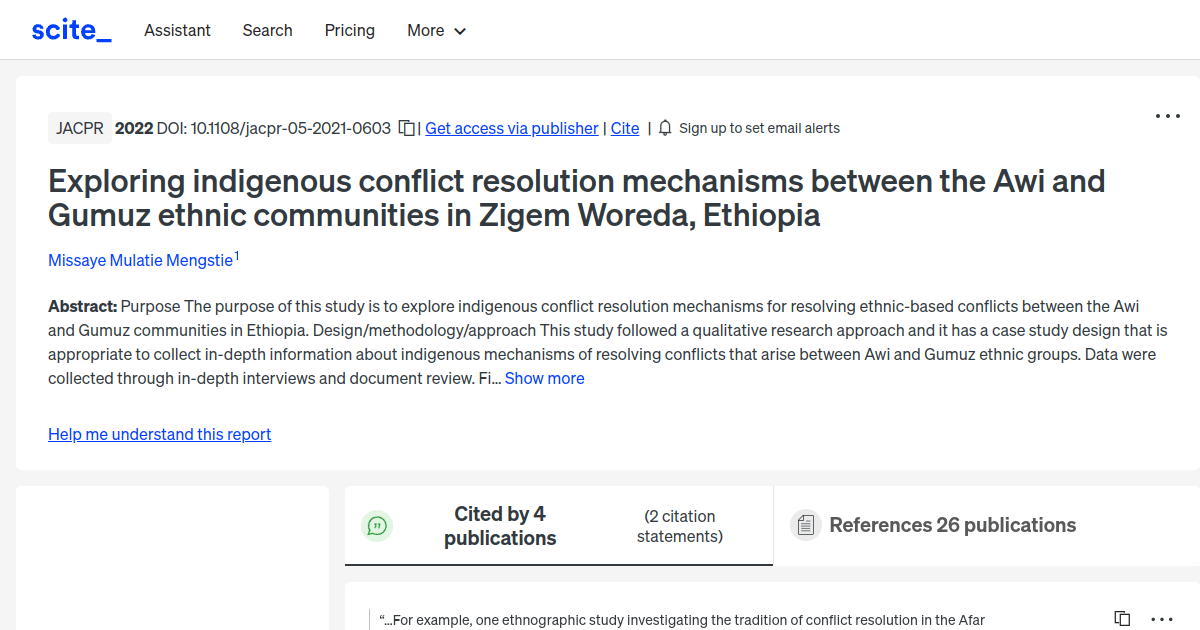This screenshot has height=630, width=1200.
Task: Click Get access via publisher link
Action: 512,128
